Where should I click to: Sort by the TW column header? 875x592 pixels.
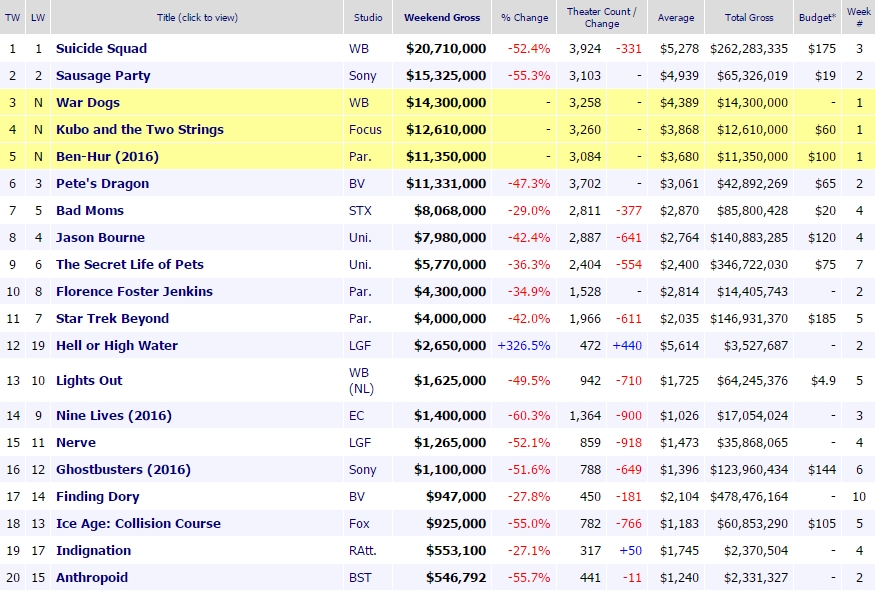coord(12,17)
